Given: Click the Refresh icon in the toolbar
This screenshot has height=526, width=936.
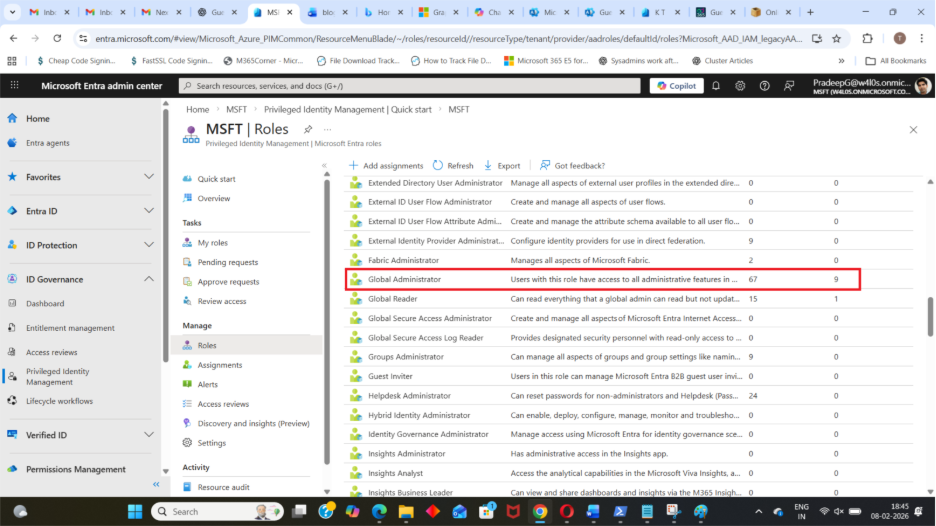Looking at the screenshot, I should pos(438,165).
